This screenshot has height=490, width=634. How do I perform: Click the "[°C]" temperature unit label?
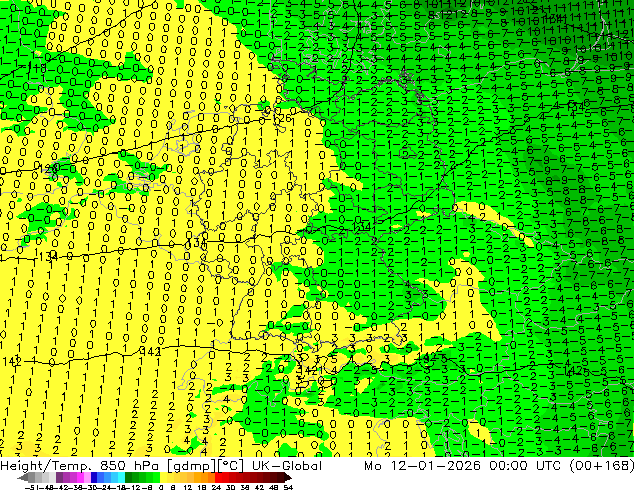pos(231,466)
